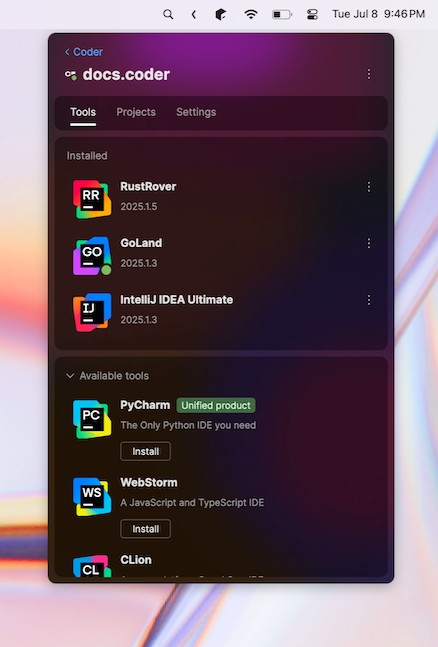Open Spotlight search in menu bar
Viewport: 438px width, 647px height.
pyautogui.click(x=168, y=14)
